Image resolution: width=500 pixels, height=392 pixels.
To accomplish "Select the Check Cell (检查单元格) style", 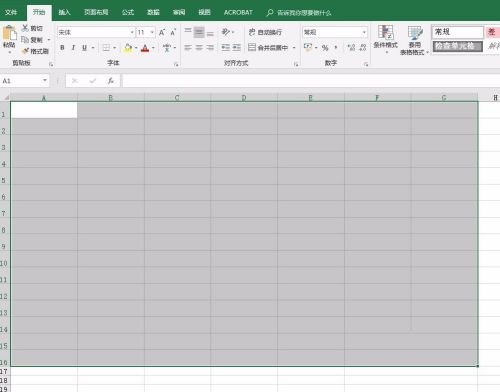I will point(457,46).
